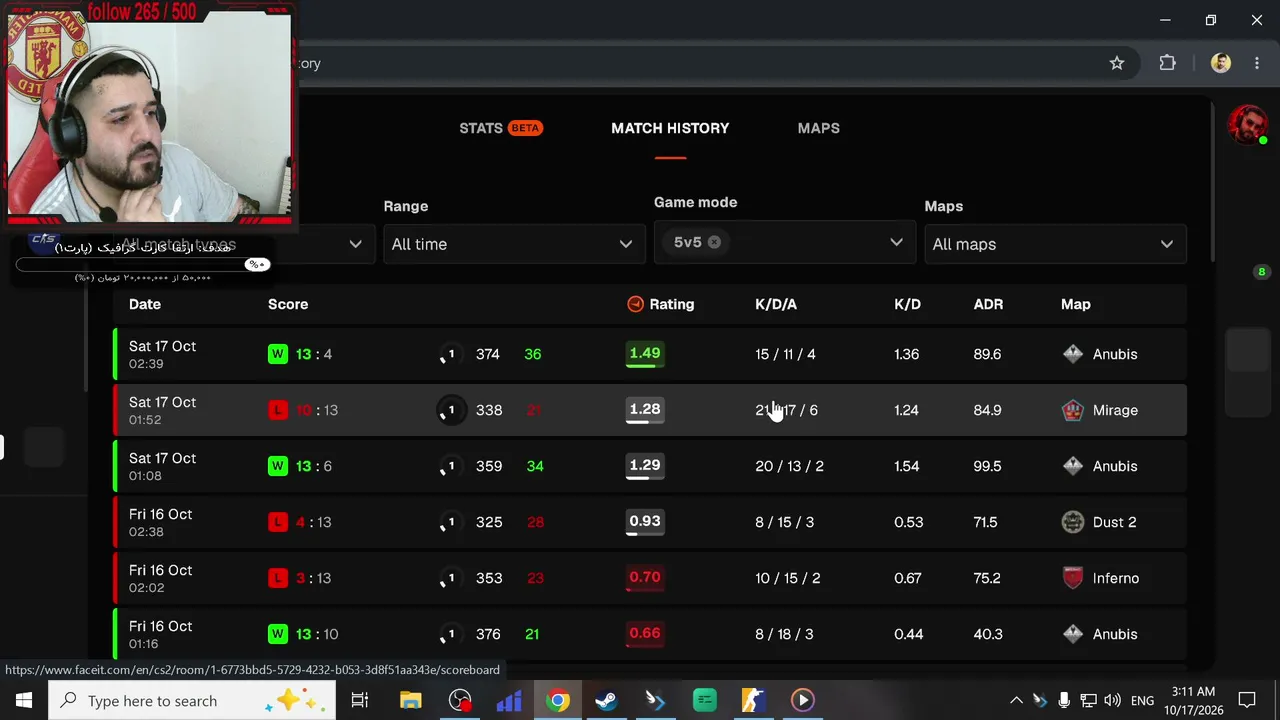The height and width of the screenshot is (720, 1280).
Task: Show hidden system tray icons
Action: [1016, 700]
